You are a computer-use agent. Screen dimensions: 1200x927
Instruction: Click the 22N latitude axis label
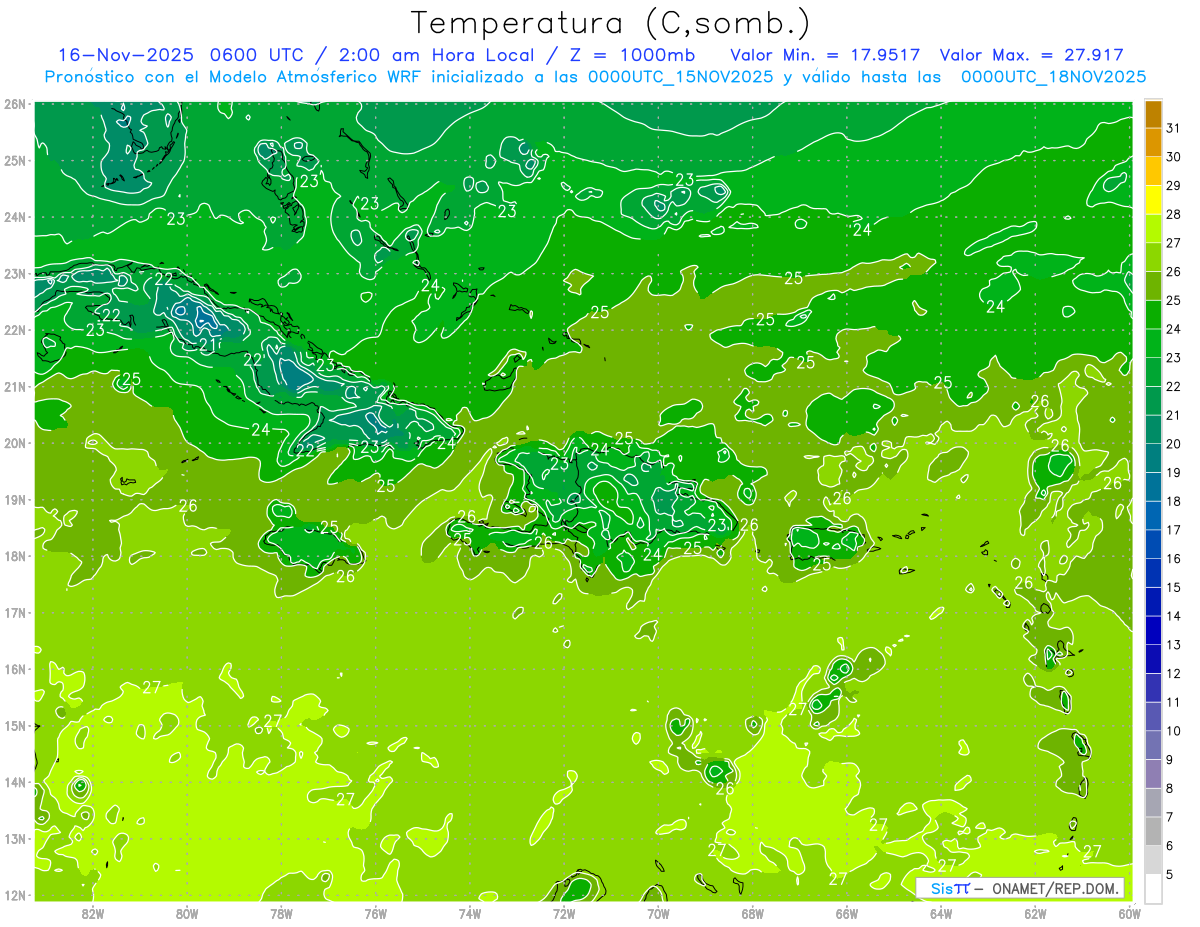15,330
